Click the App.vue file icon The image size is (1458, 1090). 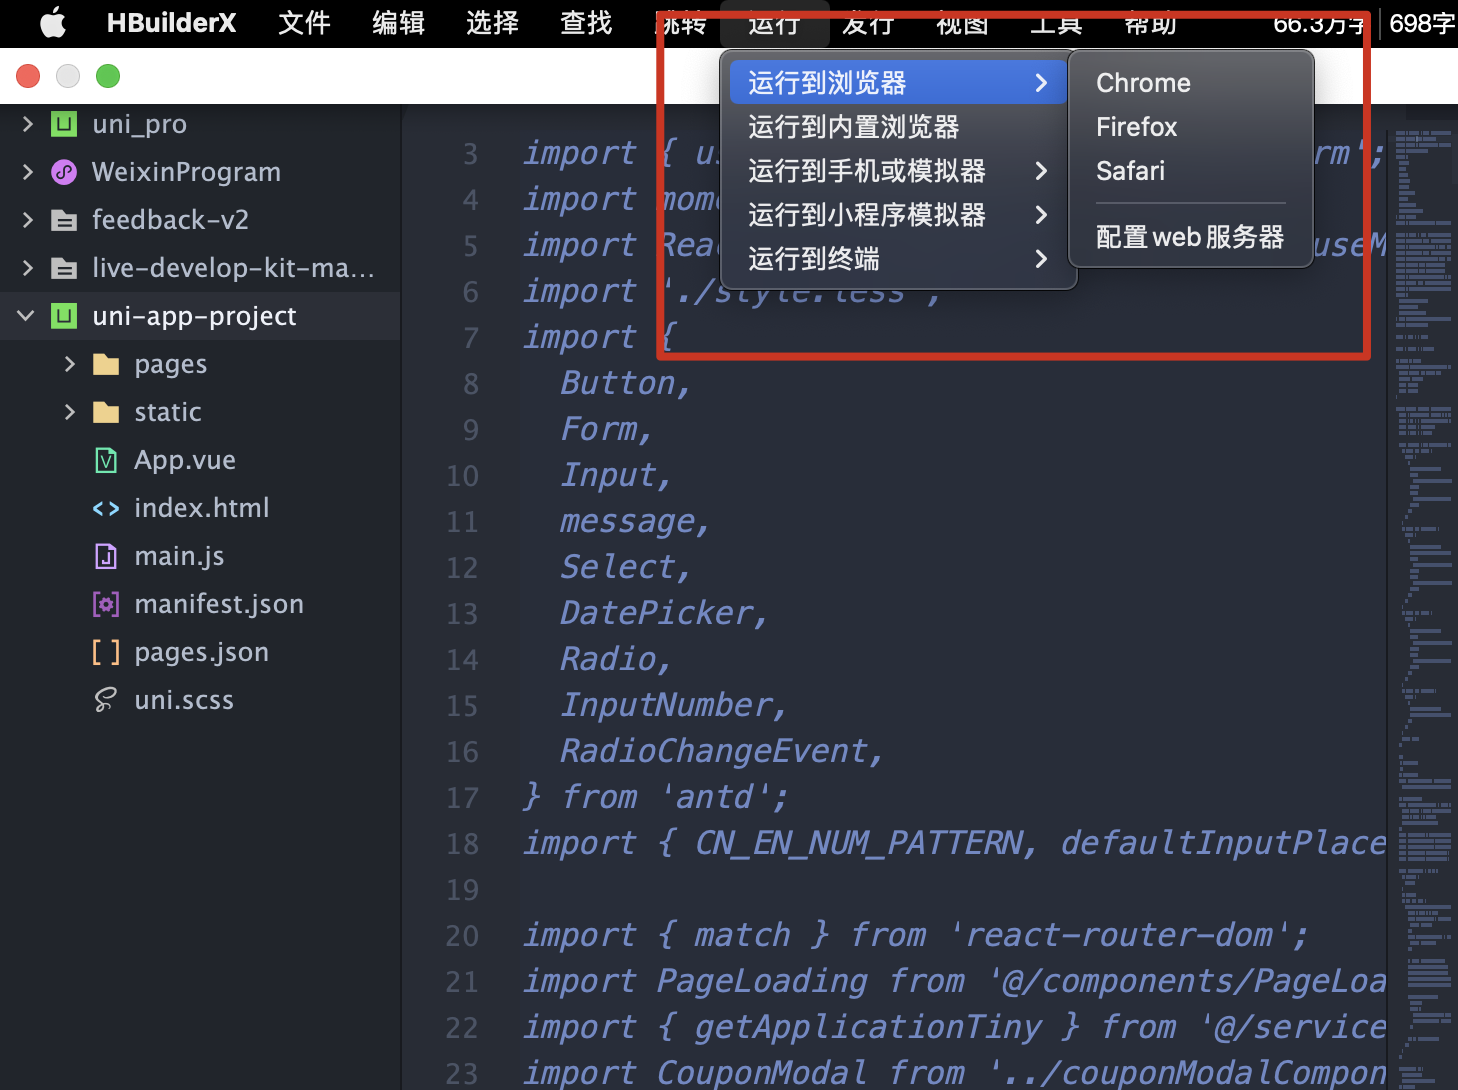[x=106, y=460]
